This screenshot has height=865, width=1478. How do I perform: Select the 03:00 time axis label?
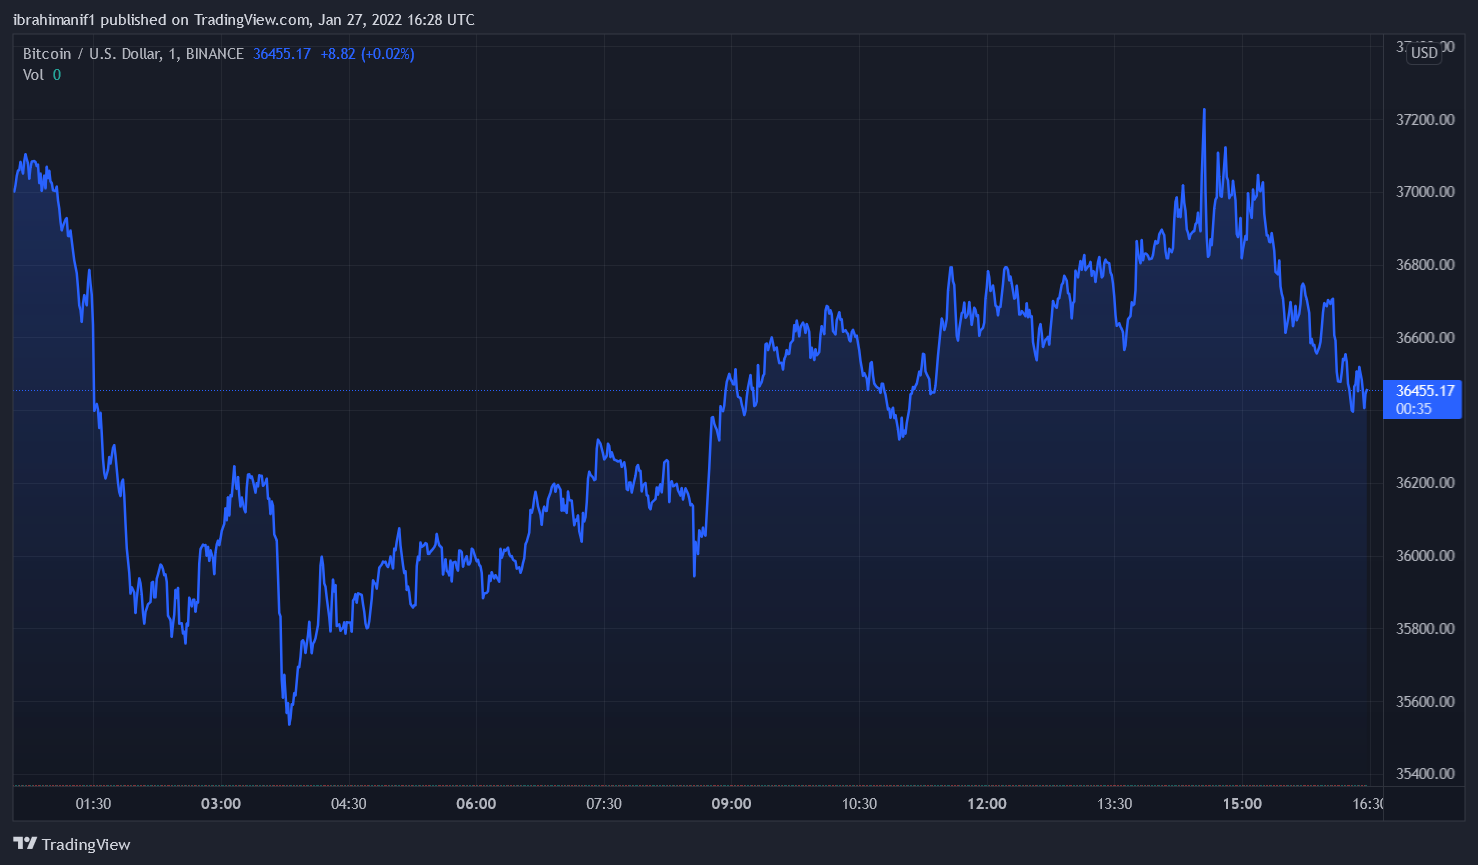pyautogui.click(x=221, y=804)
